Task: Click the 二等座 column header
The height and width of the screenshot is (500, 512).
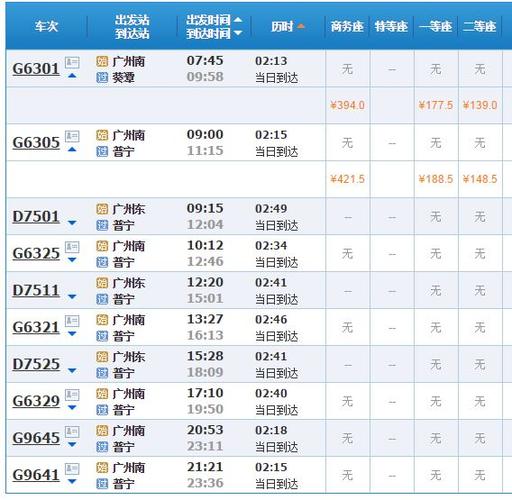Action: [479, 26]
